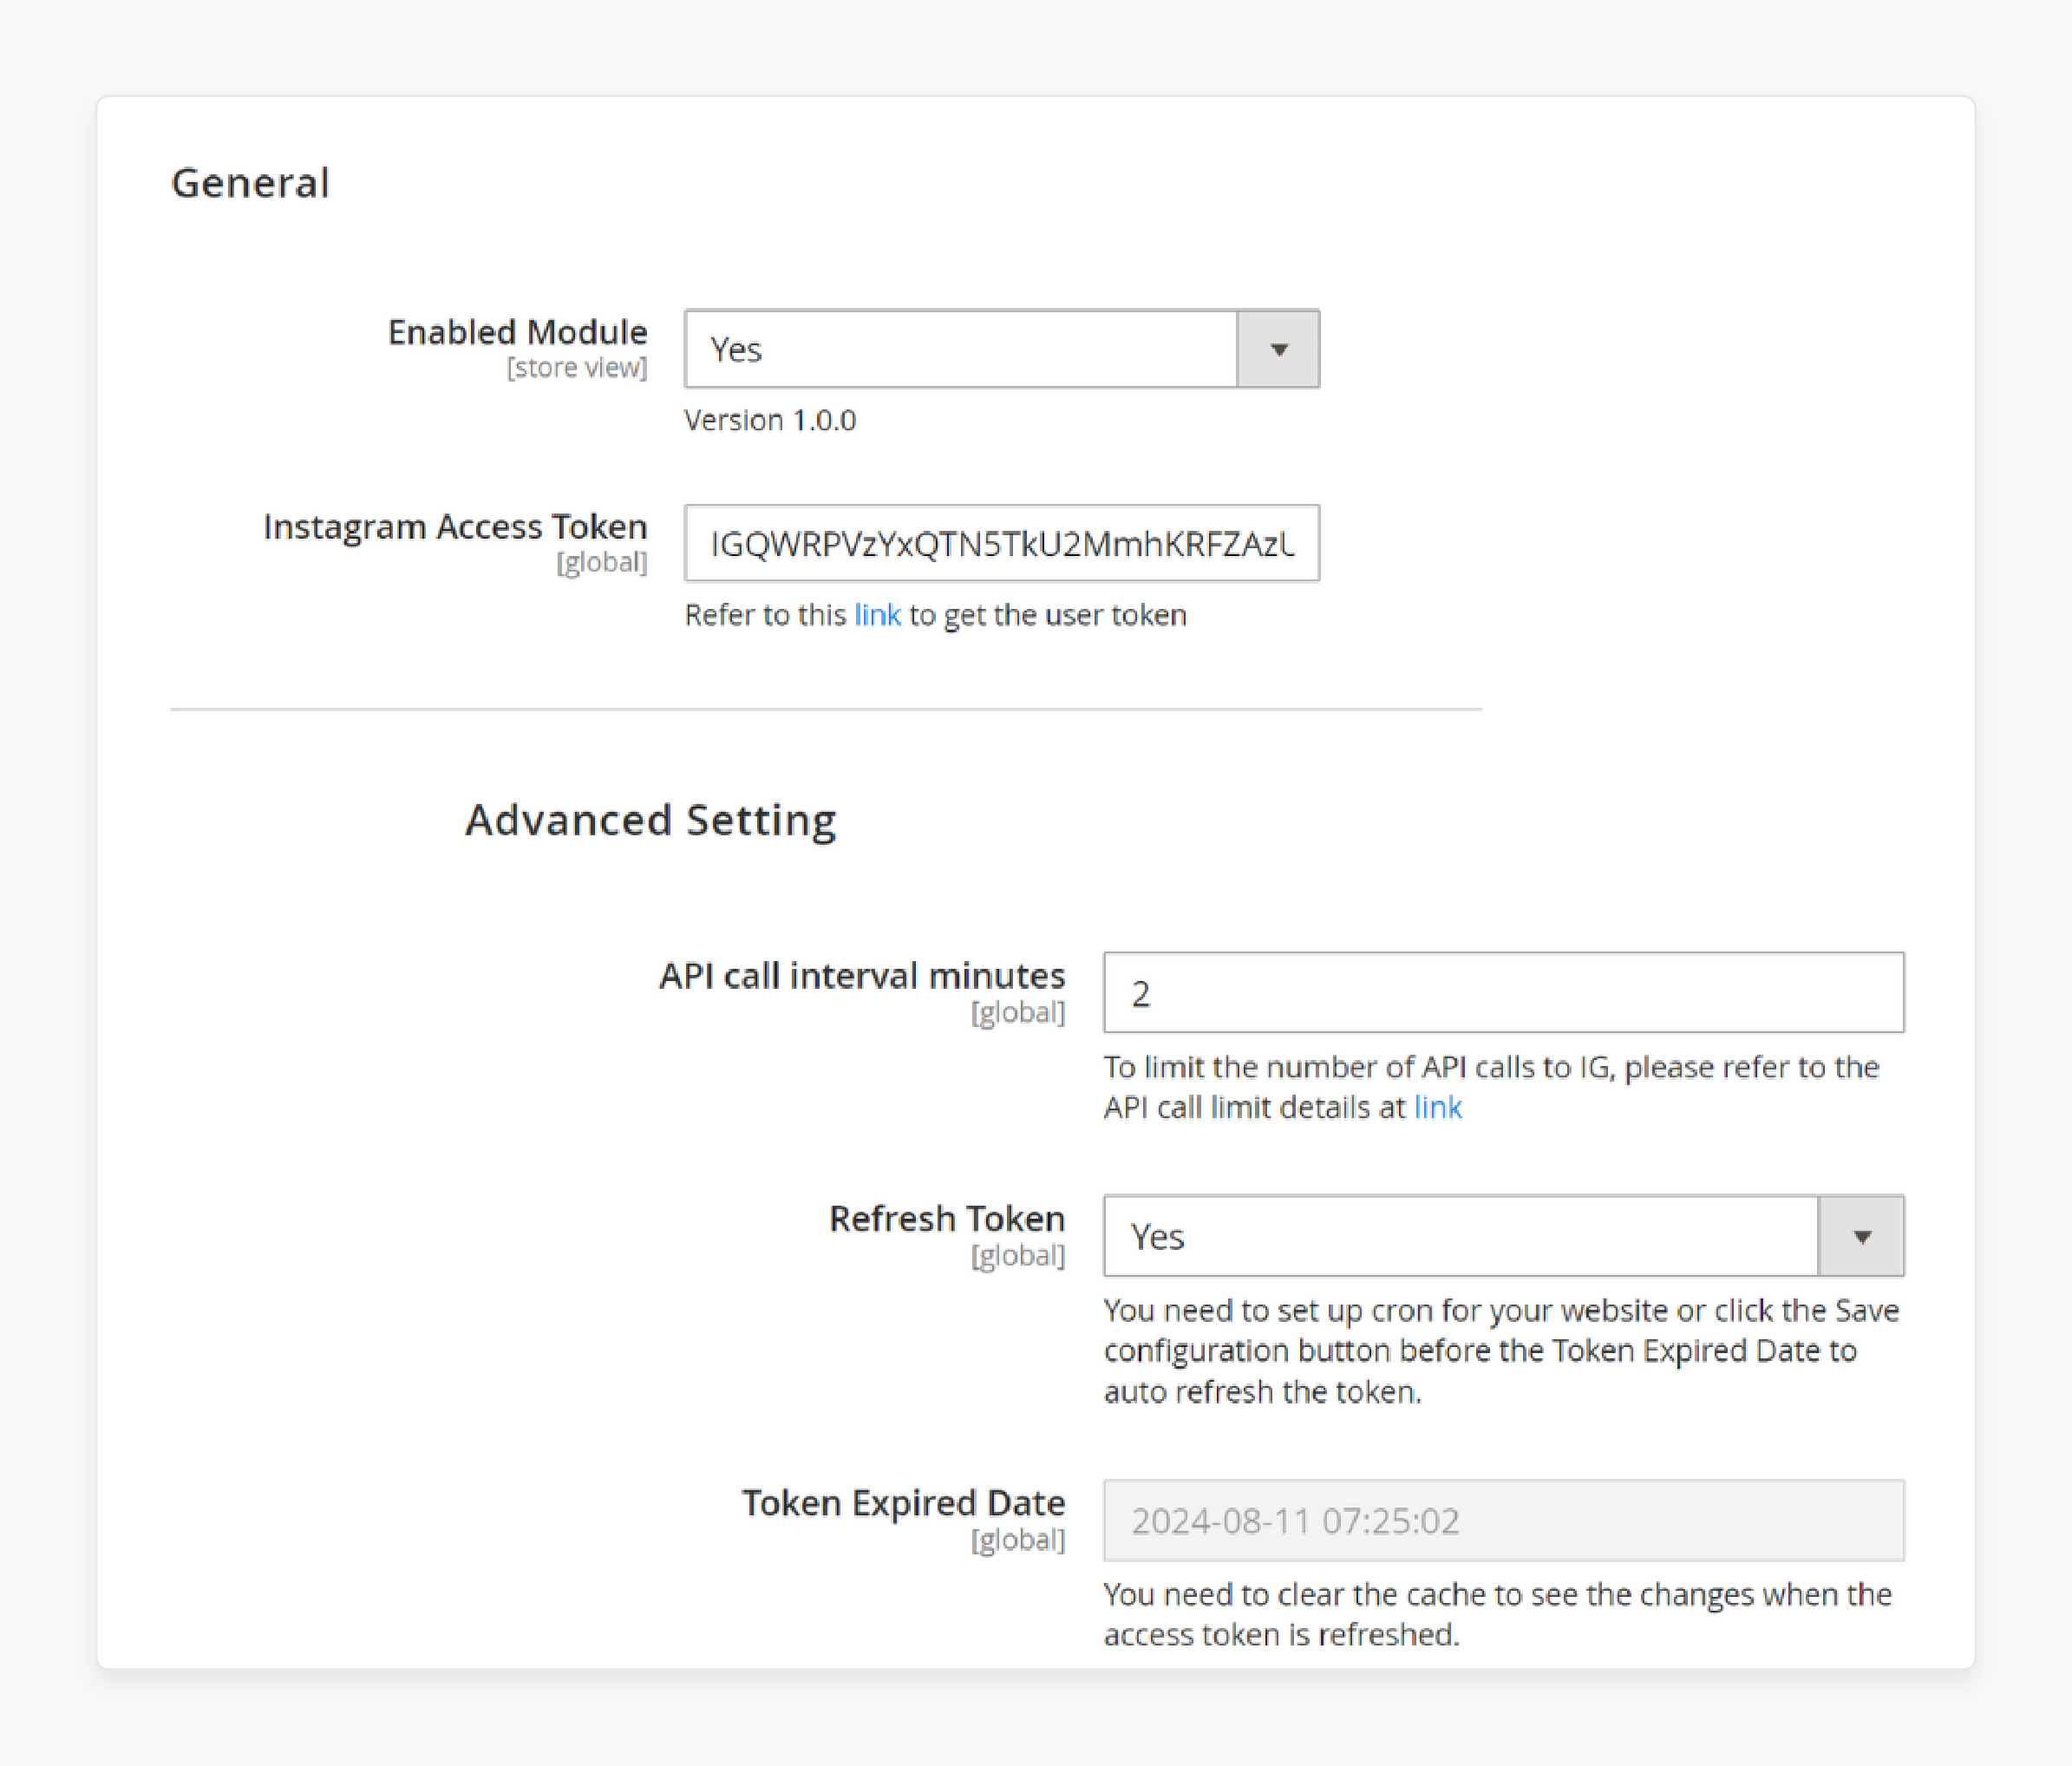
Task: Open the Refresh Token dropdown
Action: click(1503, 1236)
